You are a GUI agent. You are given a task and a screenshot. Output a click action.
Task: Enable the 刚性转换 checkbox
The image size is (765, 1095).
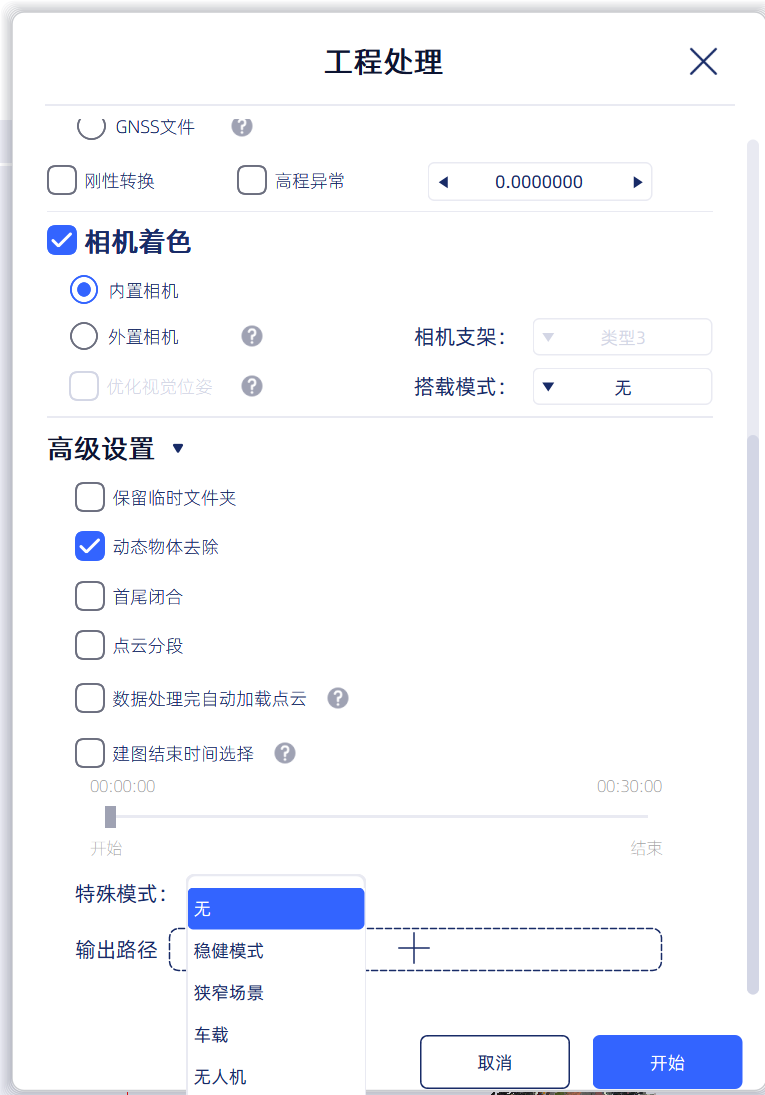pyautogui.click(x=61, y=180)
